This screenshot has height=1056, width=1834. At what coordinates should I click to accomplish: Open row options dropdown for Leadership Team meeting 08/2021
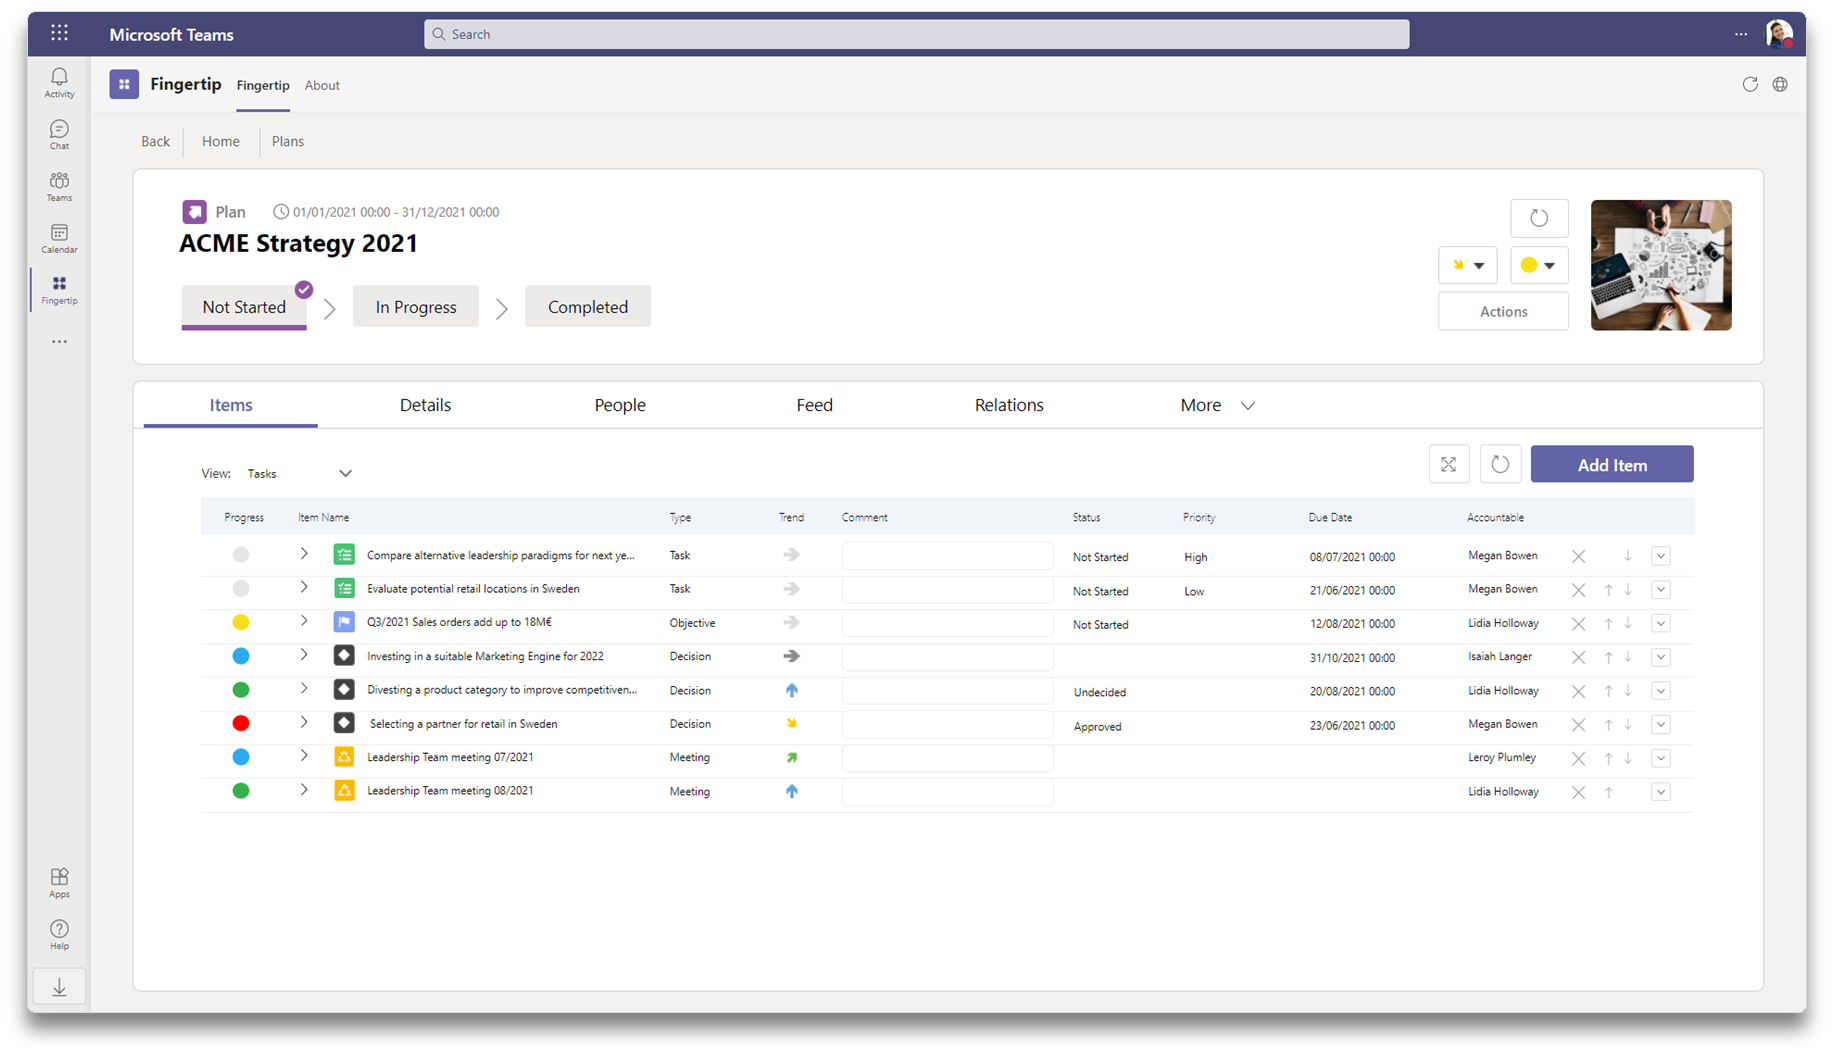point(1660,792)
